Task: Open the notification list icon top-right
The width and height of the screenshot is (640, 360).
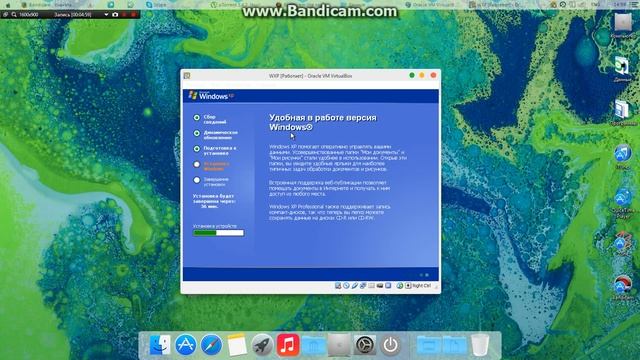Action: pos(633,4)
